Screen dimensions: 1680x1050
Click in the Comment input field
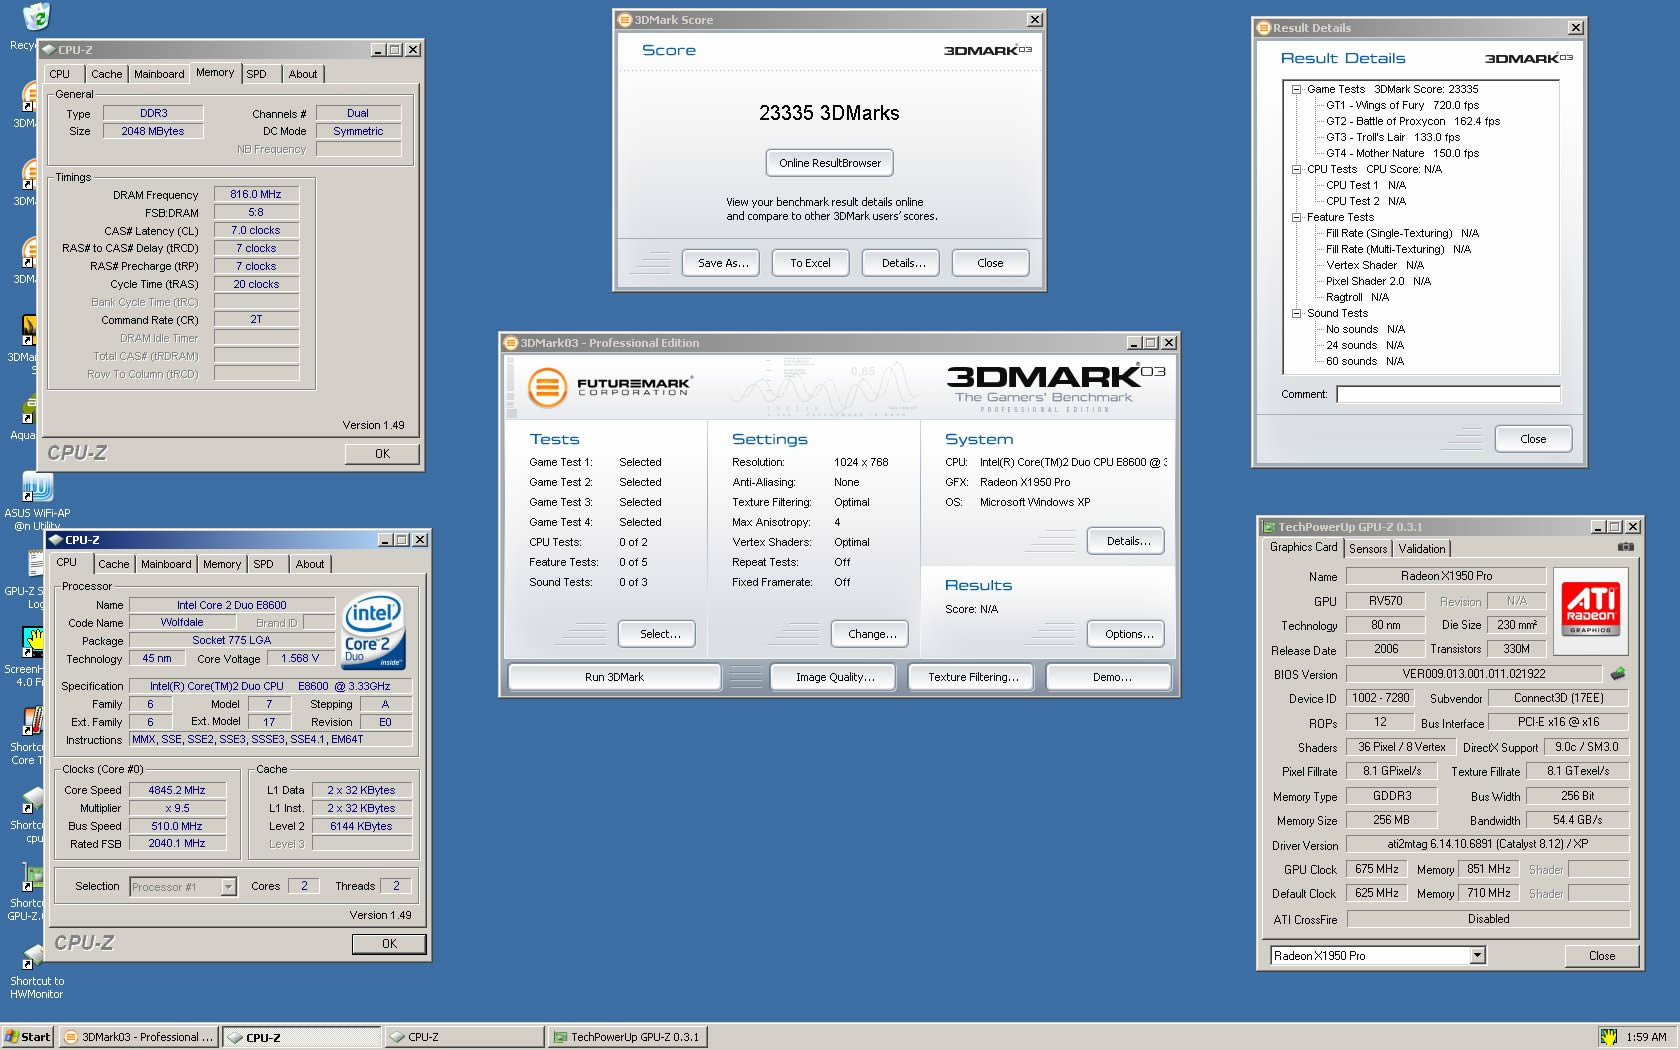[1448, 394]
